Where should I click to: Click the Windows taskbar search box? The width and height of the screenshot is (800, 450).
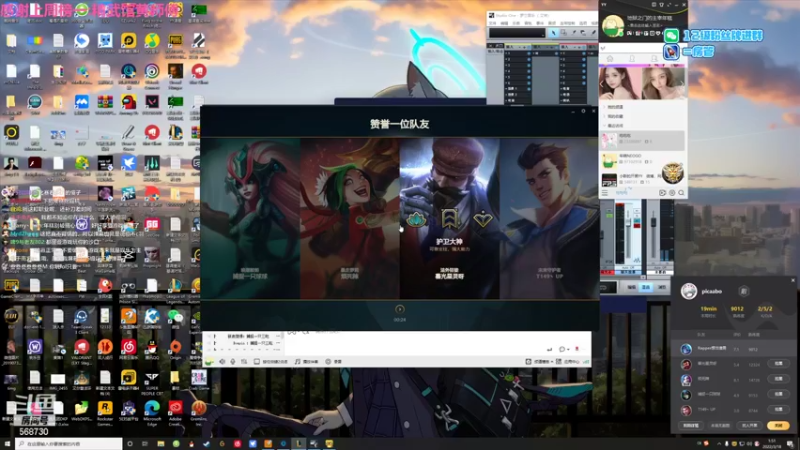[x=69, y=444]
